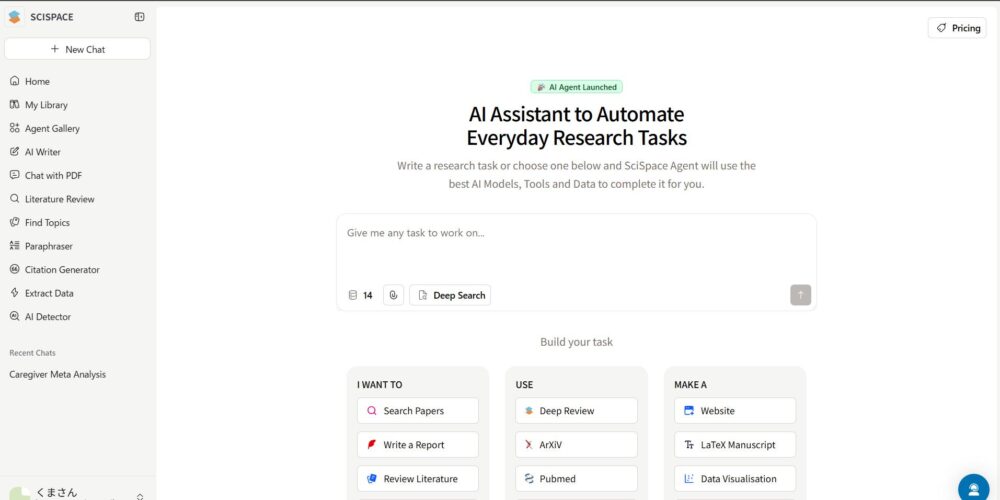Open Agent Gallery from the sidebar
This screenshot has width=1000, height=500.
[x=52, y=128]
